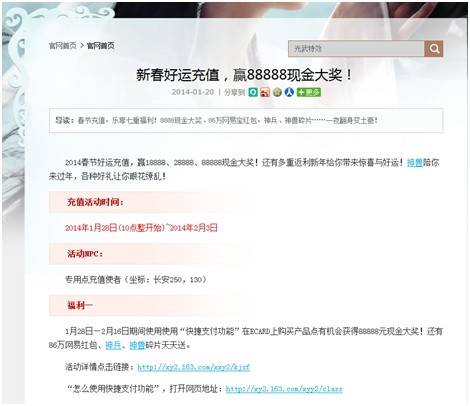
Task: Open the green 更多 share options
Action: click(309, 92)
